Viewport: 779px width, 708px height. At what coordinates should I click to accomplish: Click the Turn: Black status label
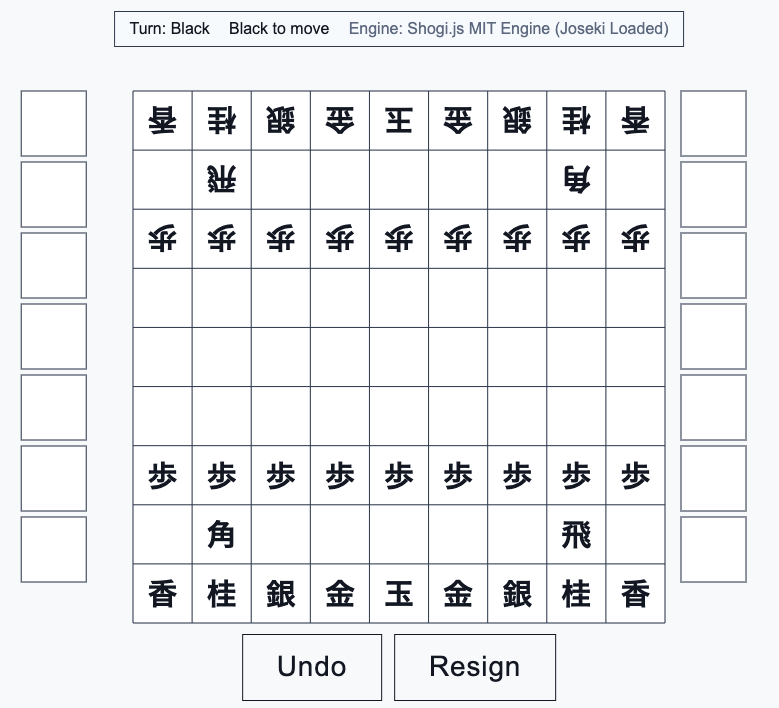click(169, 29)
